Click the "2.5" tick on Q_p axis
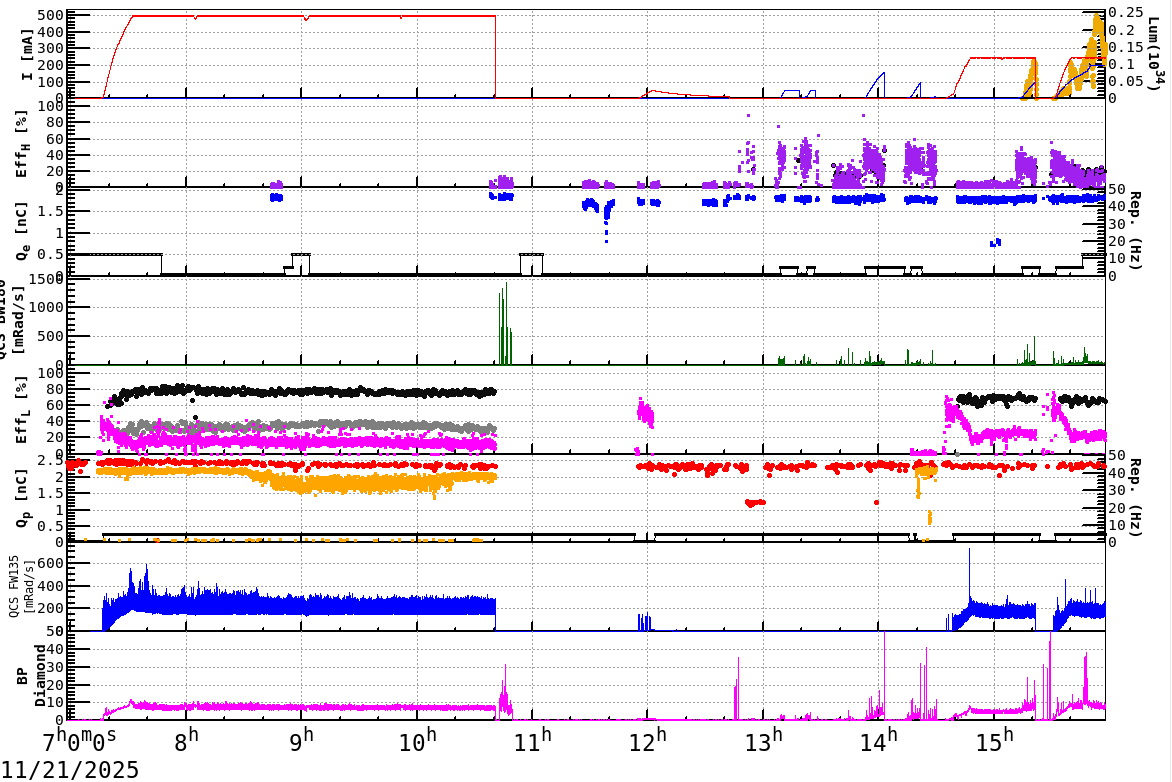 [x=52, y=461]
